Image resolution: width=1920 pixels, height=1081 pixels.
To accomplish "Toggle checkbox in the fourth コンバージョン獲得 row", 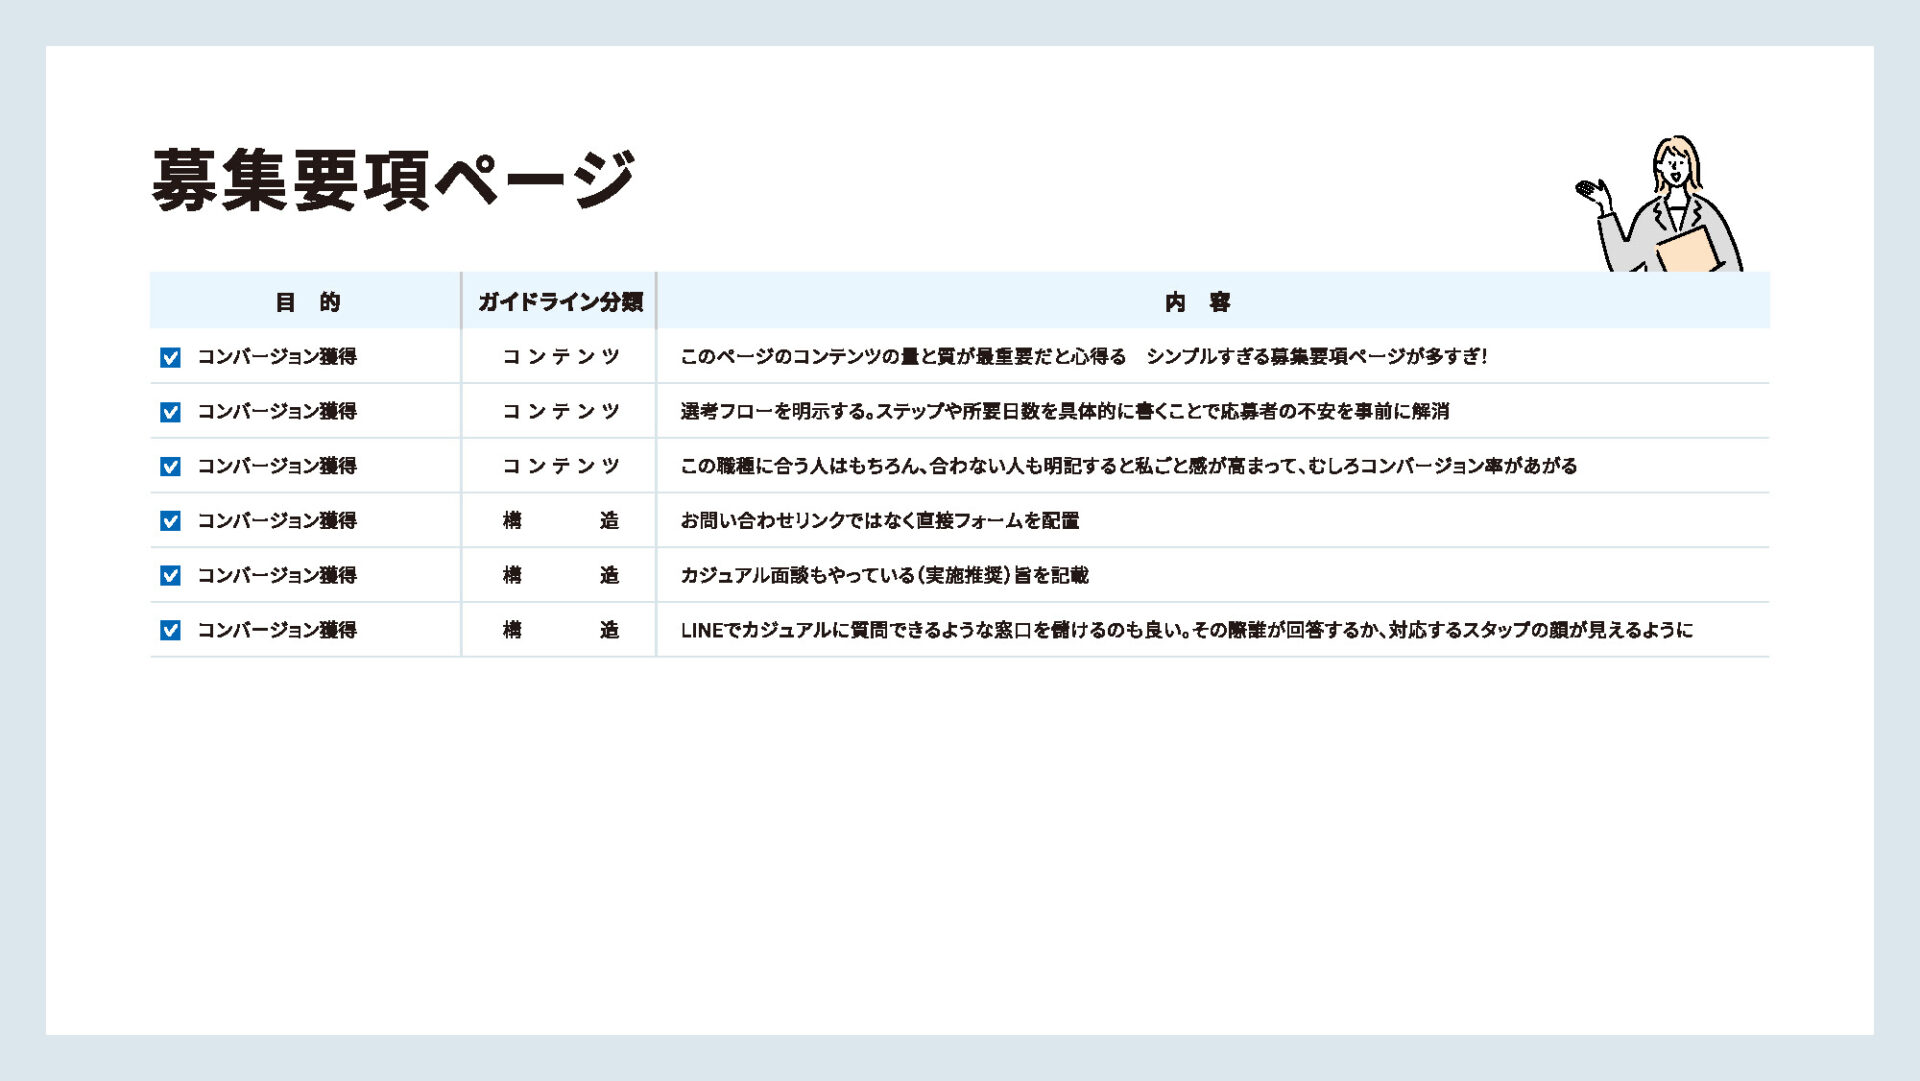I will pos(170,521).
